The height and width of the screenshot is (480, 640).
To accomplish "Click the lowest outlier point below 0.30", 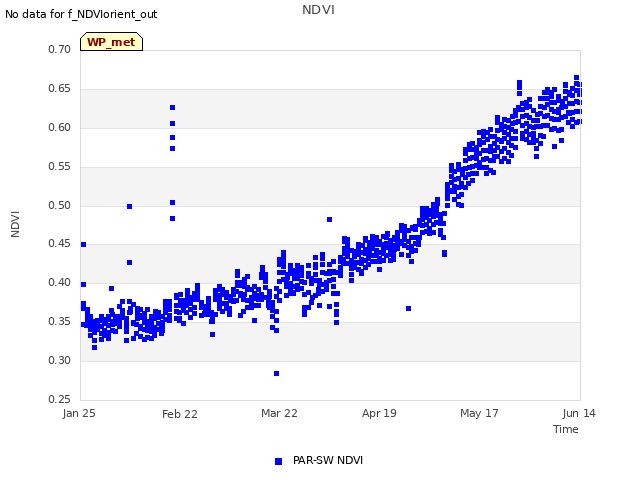I will pyautogui.click(x=276, y=373).
